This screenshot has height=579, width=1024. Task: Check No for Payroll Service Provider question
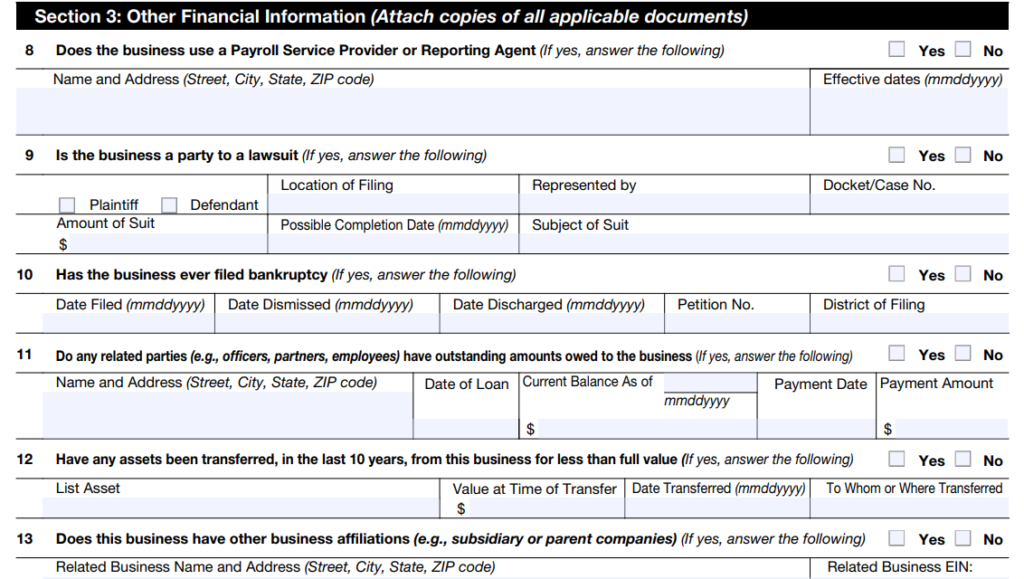pos(962,49)
